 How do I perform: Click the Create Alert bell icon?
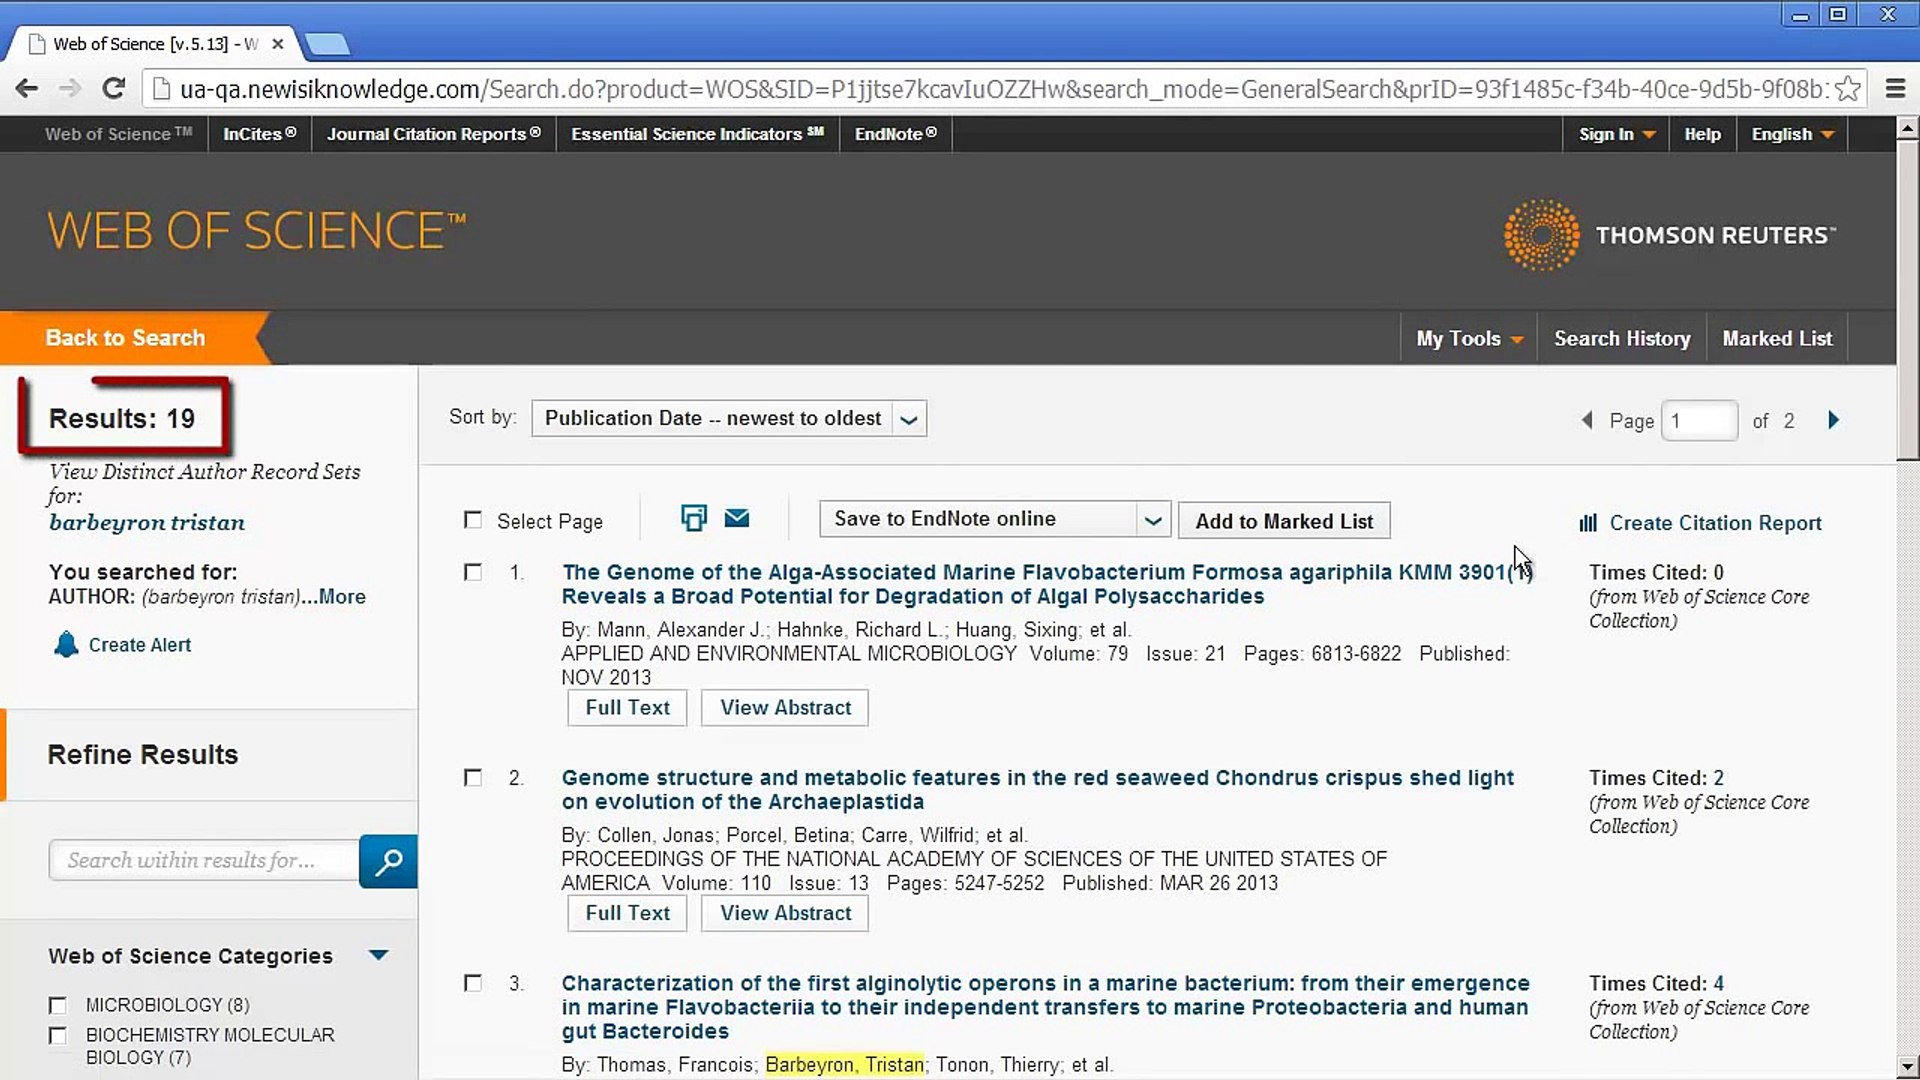tap(66, 645)
